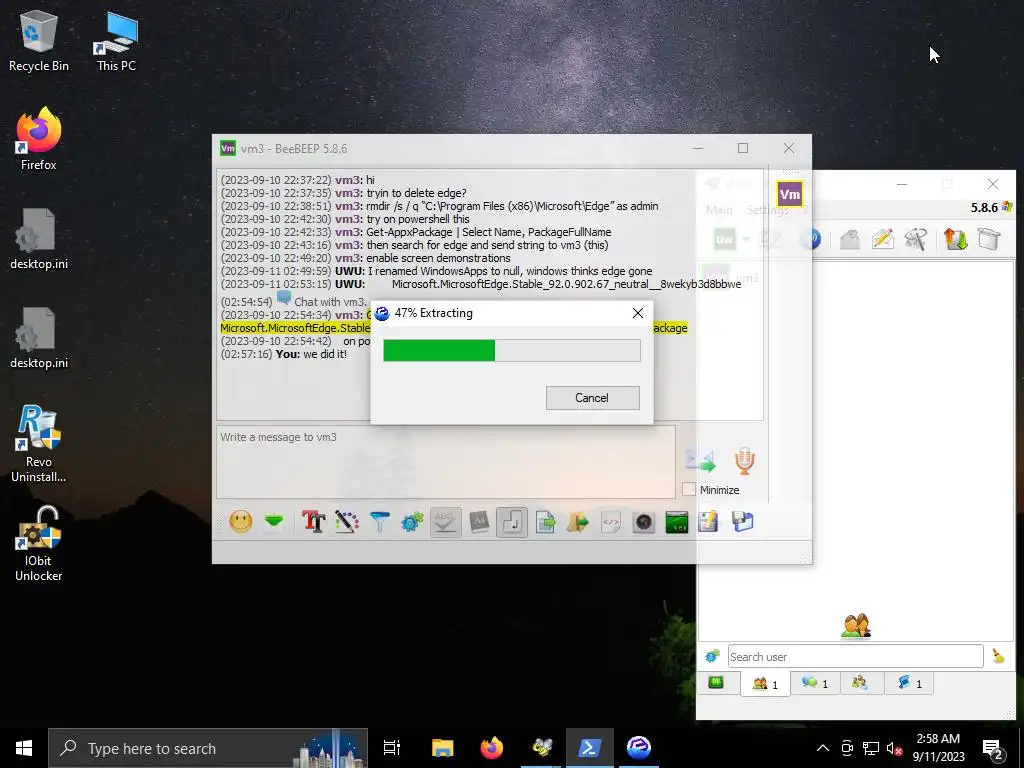Focus taskbar 'Type here to search' box
1024x768 pixels.
(208, 748)
